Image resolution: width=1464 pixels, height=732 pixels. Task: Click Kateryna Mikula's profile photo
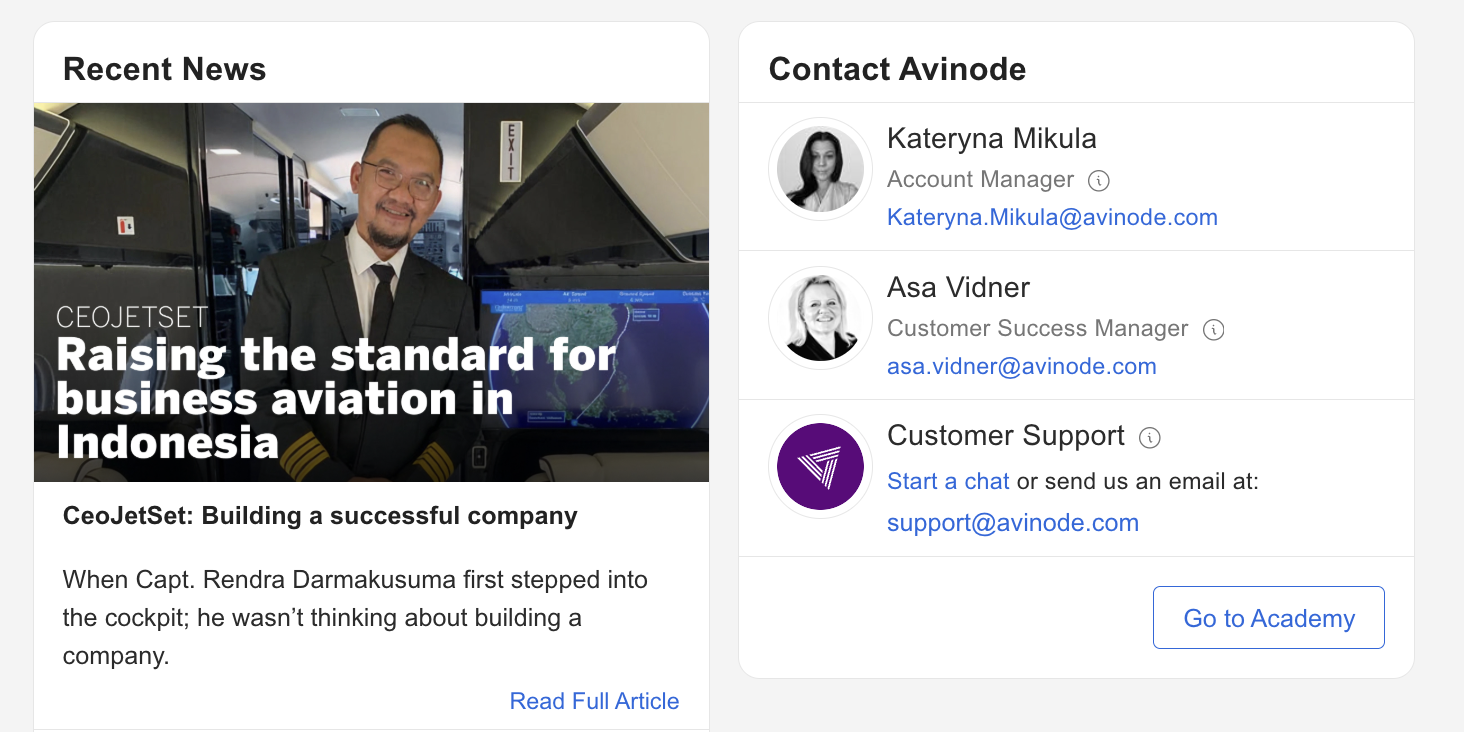pos(820,169)
